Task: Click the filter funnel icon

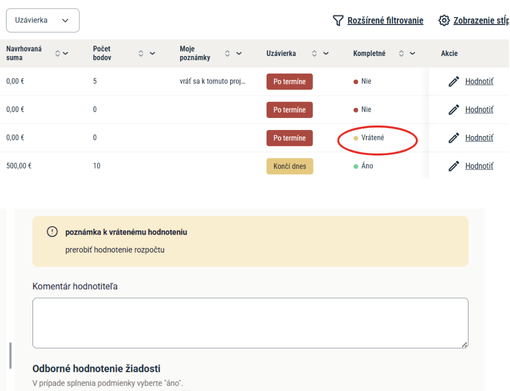Action: (338, 20)
